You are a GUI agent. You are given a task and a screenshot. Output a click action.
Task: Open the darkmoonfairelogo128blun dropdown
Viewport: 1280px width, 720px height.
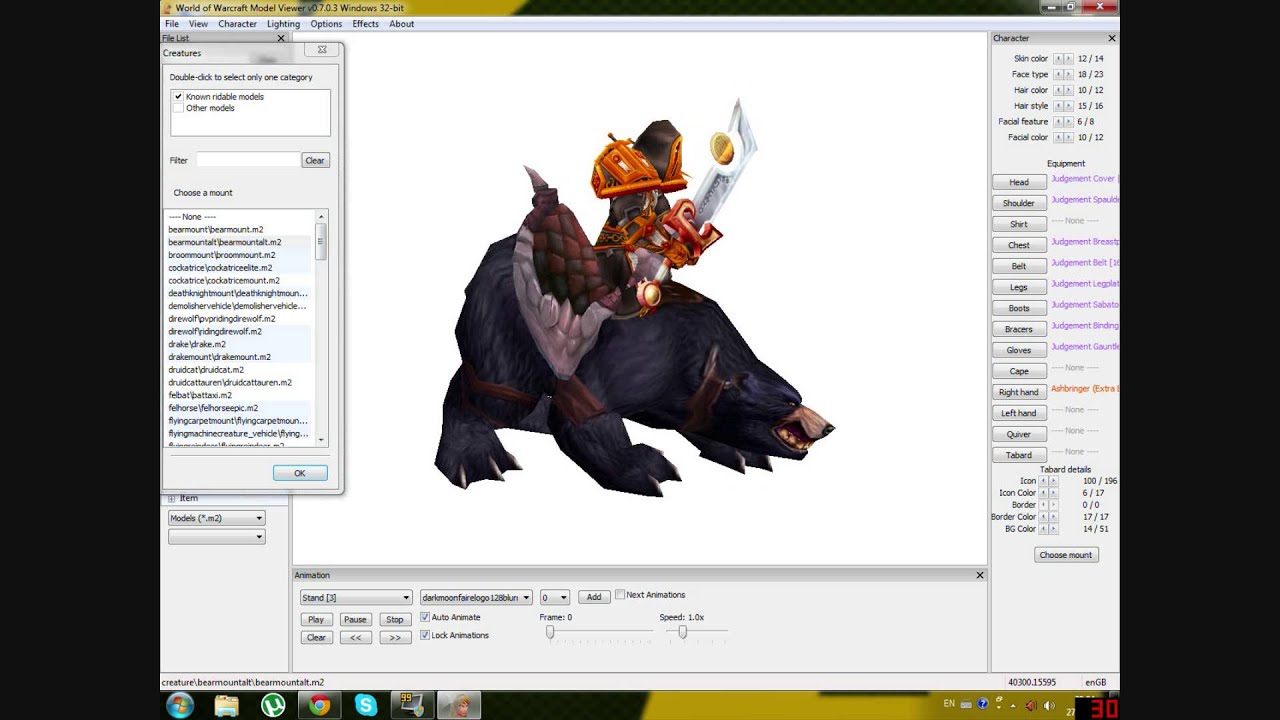click(476, 597)
